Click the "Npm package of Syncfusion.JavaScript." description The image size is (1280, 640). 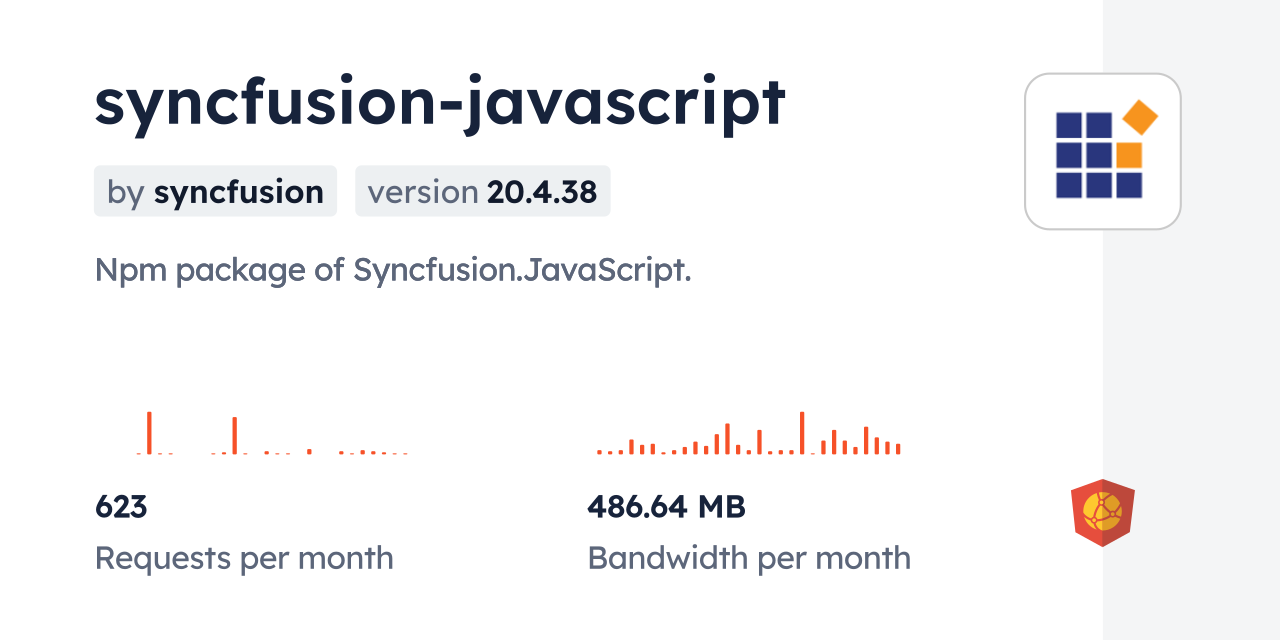[x=393, y=270]
